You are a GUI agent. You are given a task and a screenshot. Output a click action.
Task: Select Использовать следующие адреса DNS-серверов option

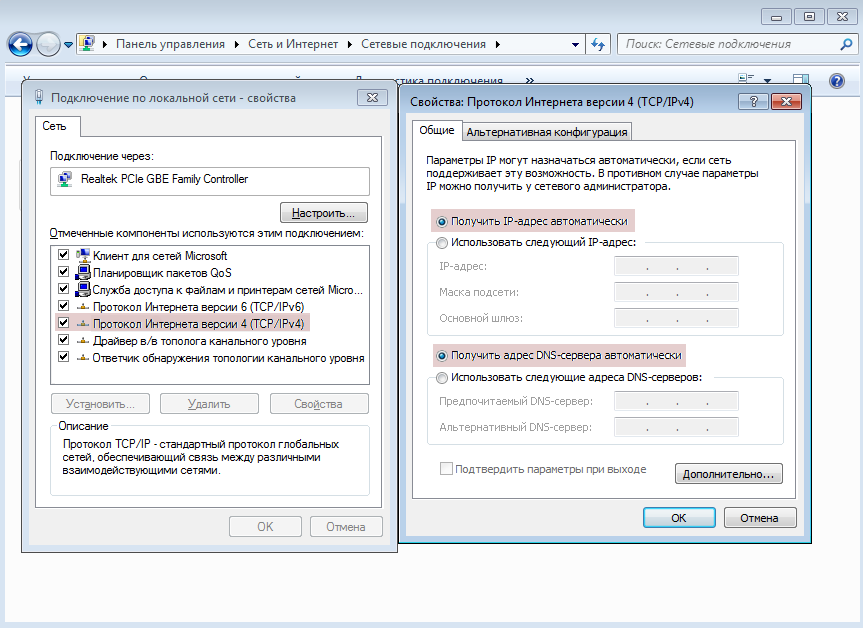(442, 377)
